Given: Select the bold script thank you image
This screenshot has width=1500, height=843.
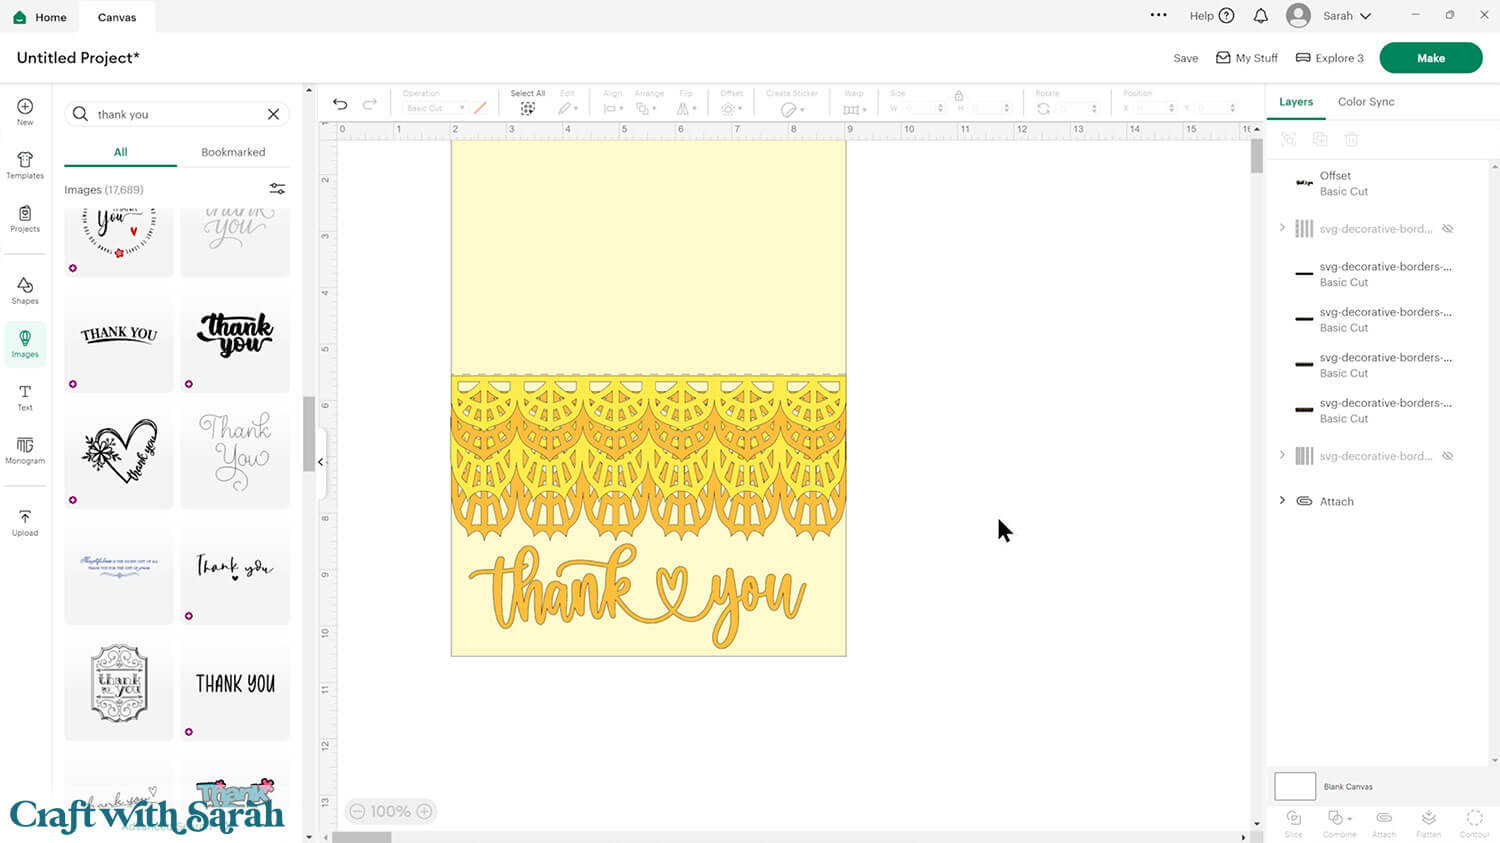Looking at the screenshot, I should 235,336.
